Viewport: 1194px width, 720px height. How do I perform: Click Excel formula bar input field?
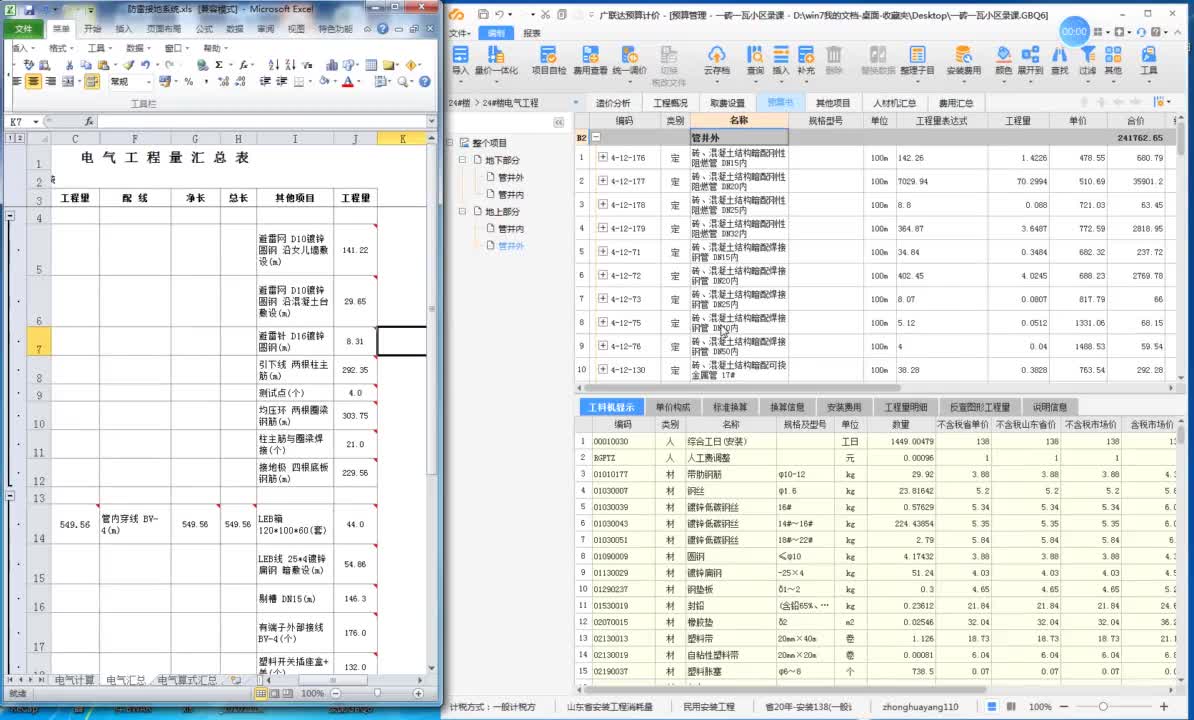click(261, 122)
